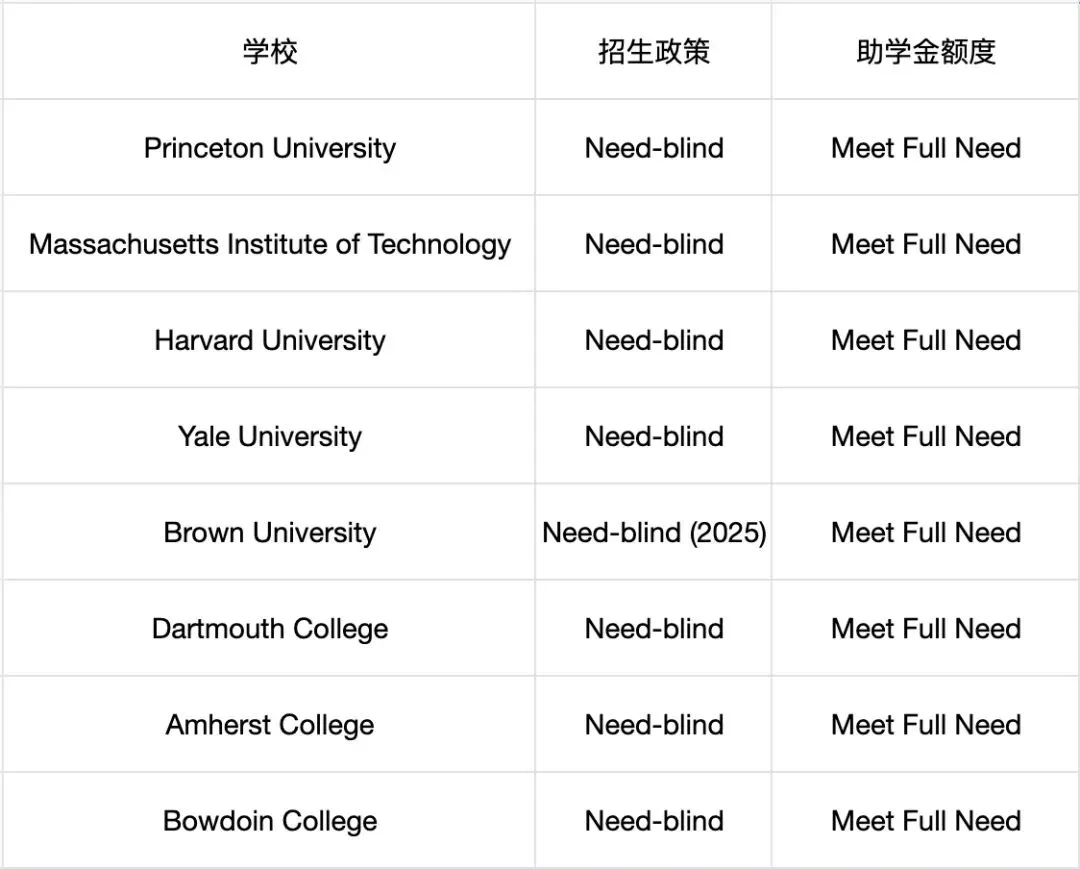
Task: Click the Harvard University cell
Action: click(x=270, y=340)
